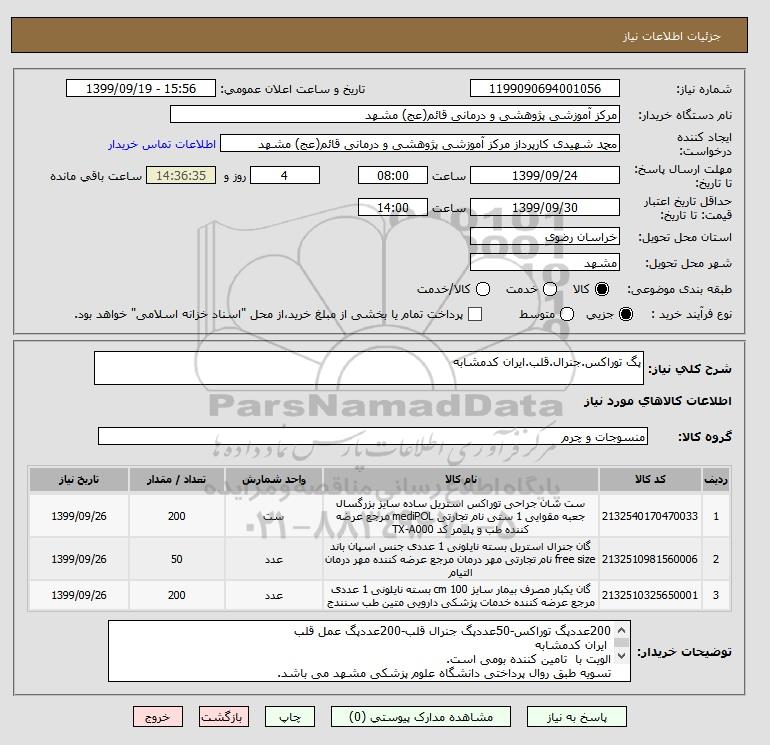Image resolution: width=770 pixels, height=745 pixels.
Task: Click the واحد شمارش column header
Action: 274,479
